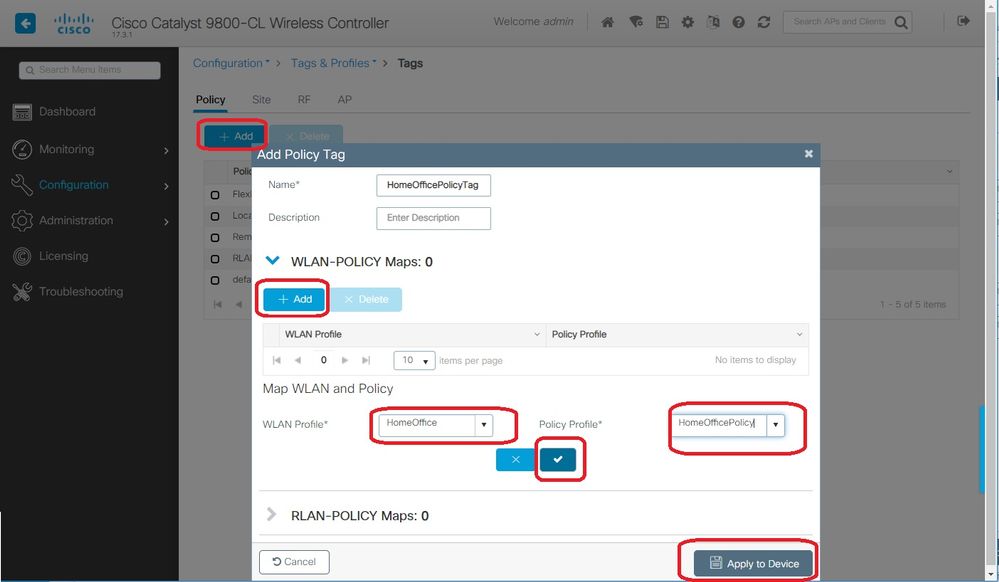
Task: Click the page number field in pager
Action: click(x=323, y=360)
